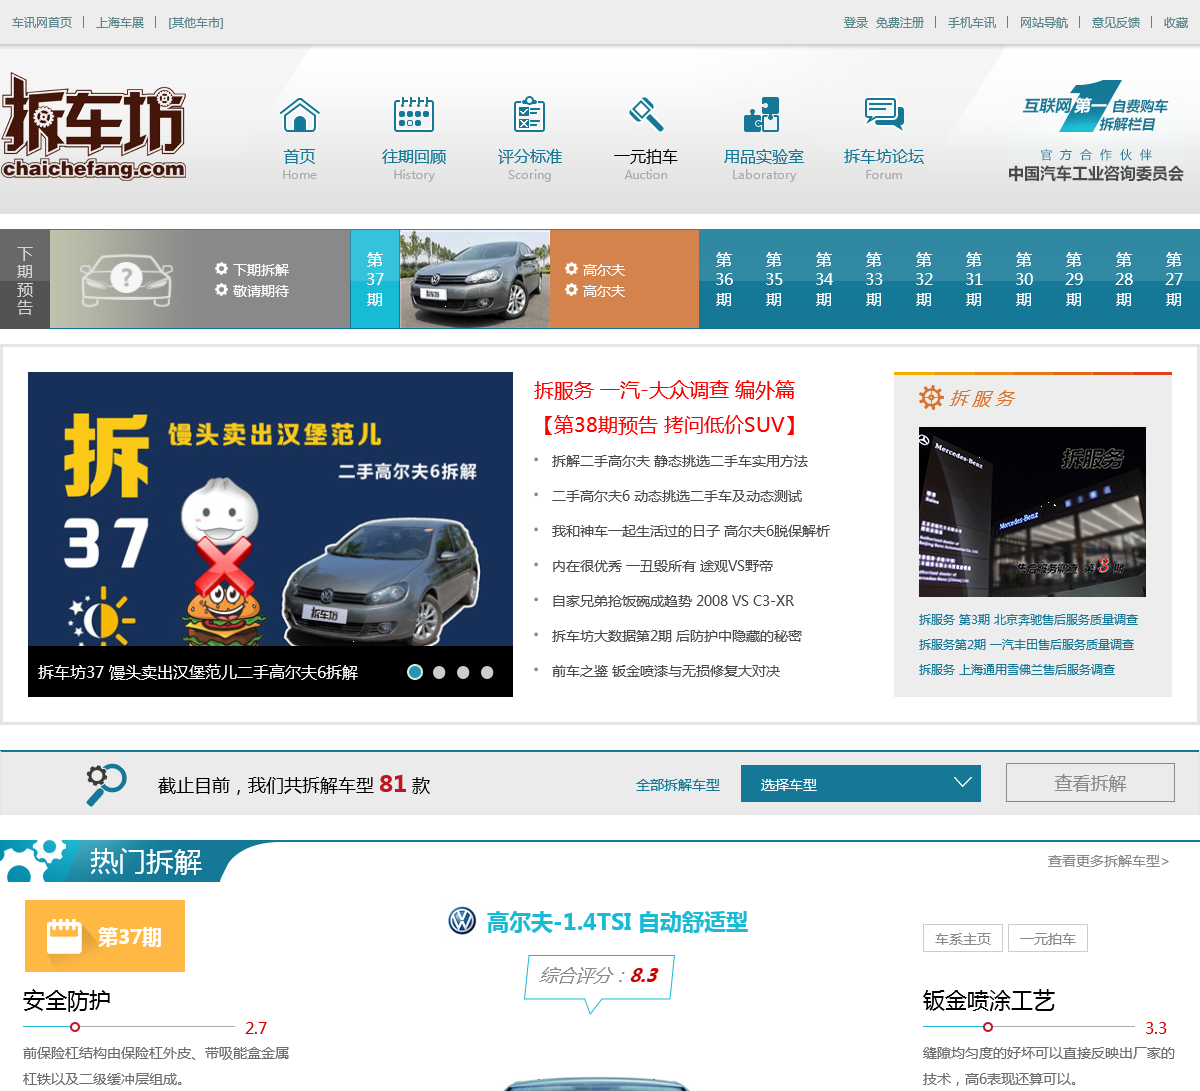Image resolution: width=1200 pixels, height=1091 pixels.
Task: Select the first carousel dot
Action: [415, 672]
